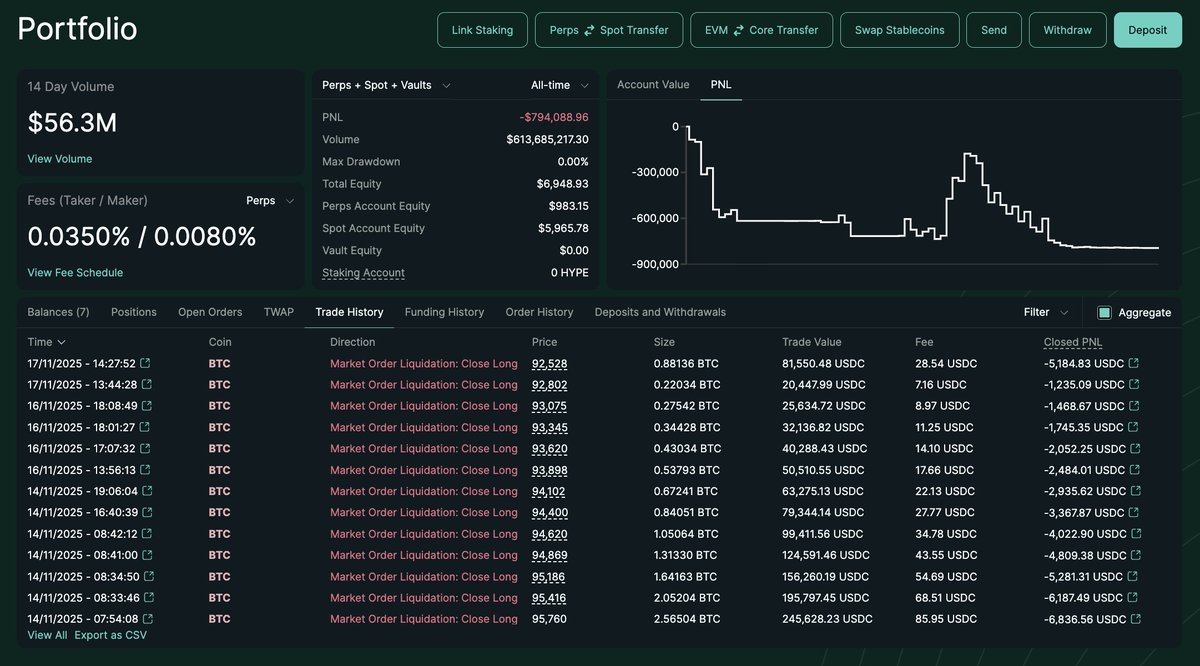Sort trades by Time column
The width and height of the screenshot is (1200, 666).
point(47,342)
